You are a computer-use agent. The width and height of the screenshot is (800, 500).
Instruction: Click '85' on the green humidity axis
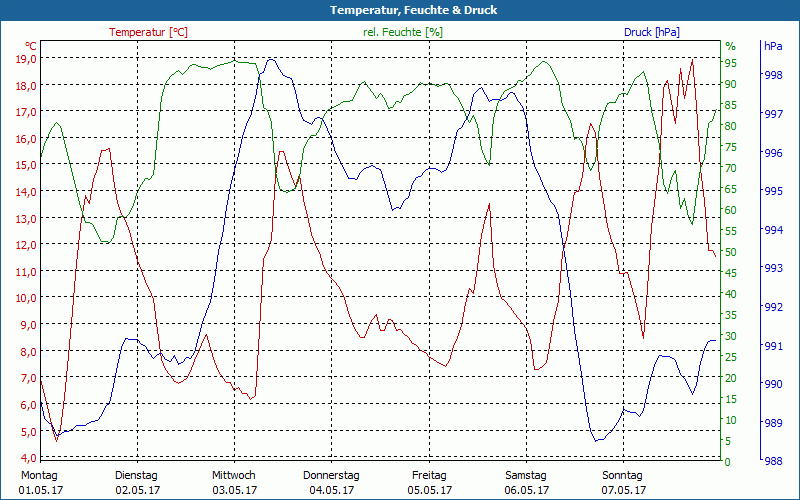[x=731, y=106]
